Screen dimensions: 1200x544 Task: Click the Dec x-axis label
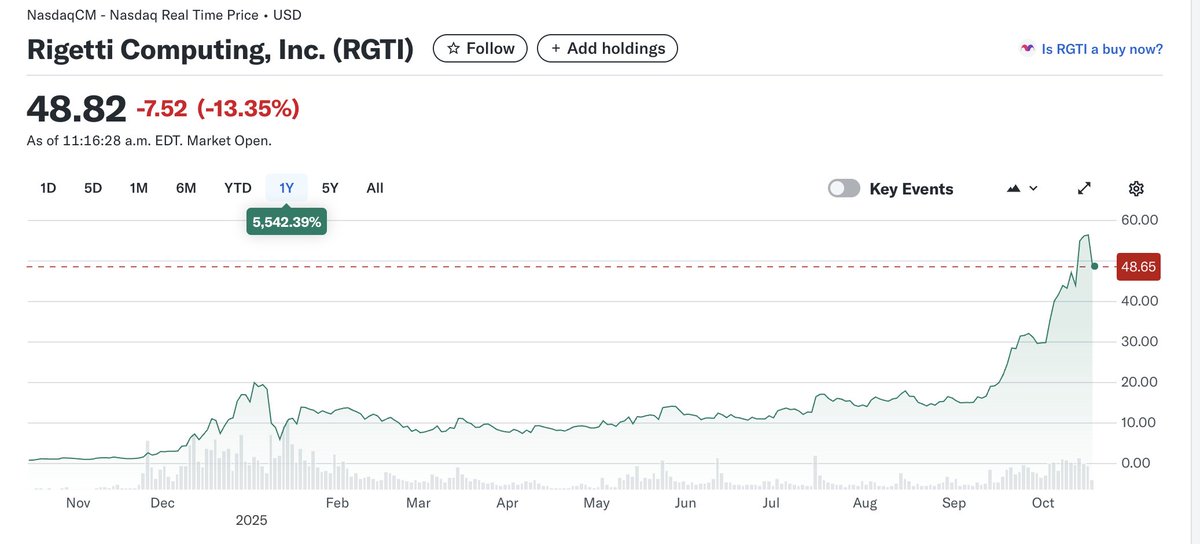coord(162,503)
